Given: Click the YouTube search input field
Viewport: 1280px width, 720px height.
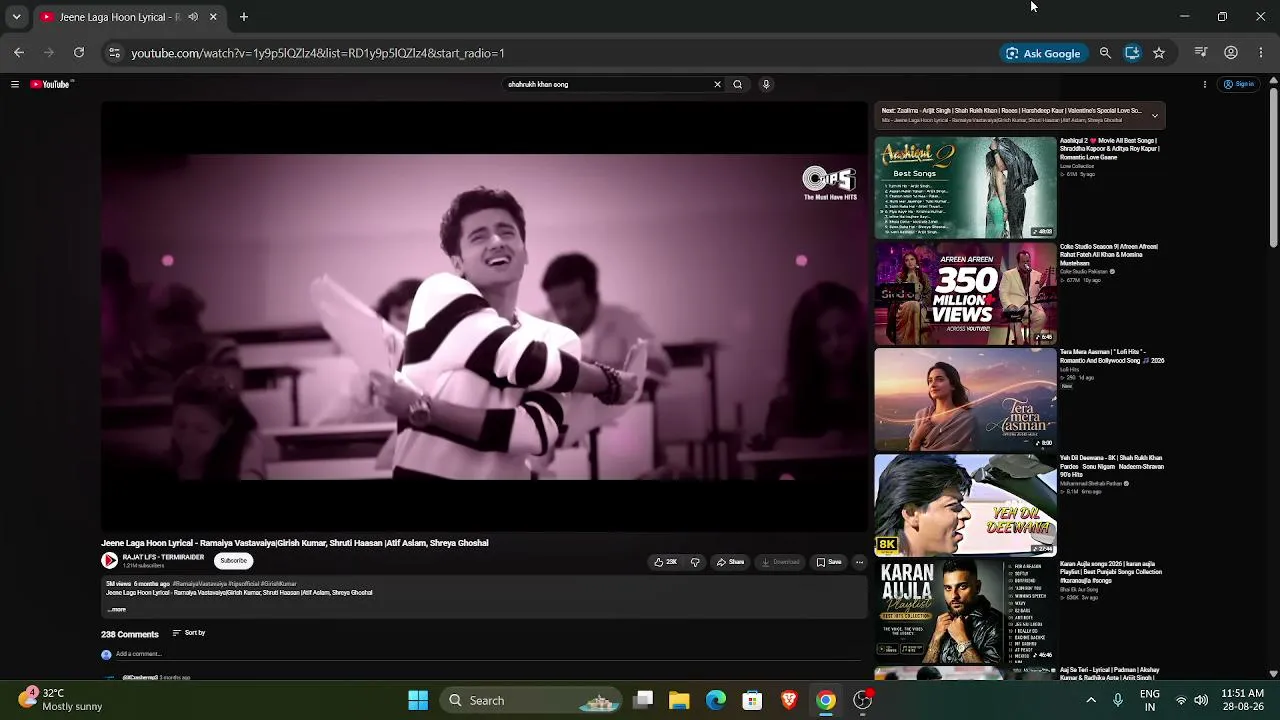Looking at the screenshot, I should click(605, 85).
